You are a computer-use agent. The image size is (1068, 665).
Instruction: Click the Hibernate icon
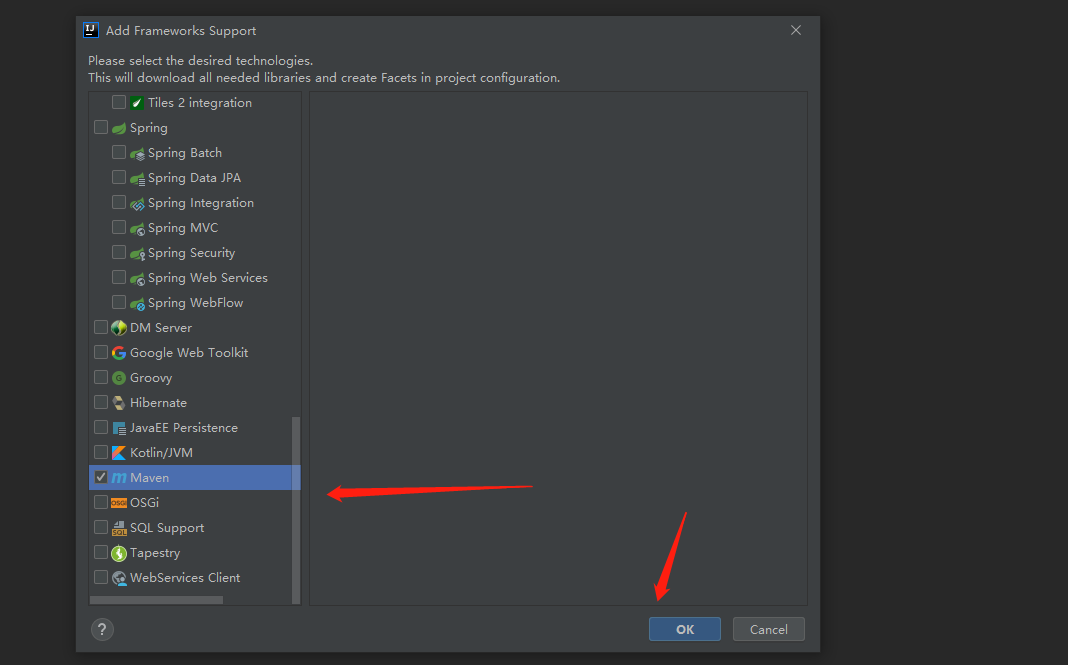point(119,403)
